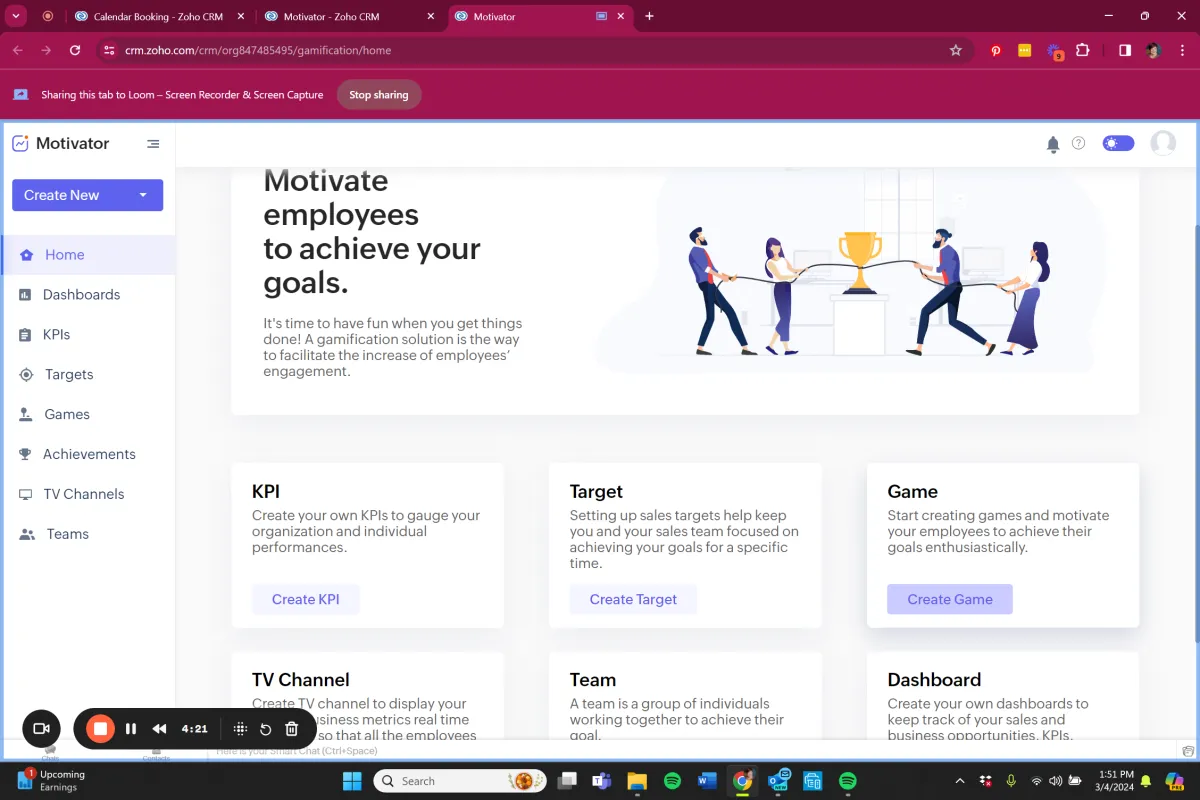Open the tab search dropdown arrow
The image size is (1200, 800).
pyautogui.click(x=16, y=16)
